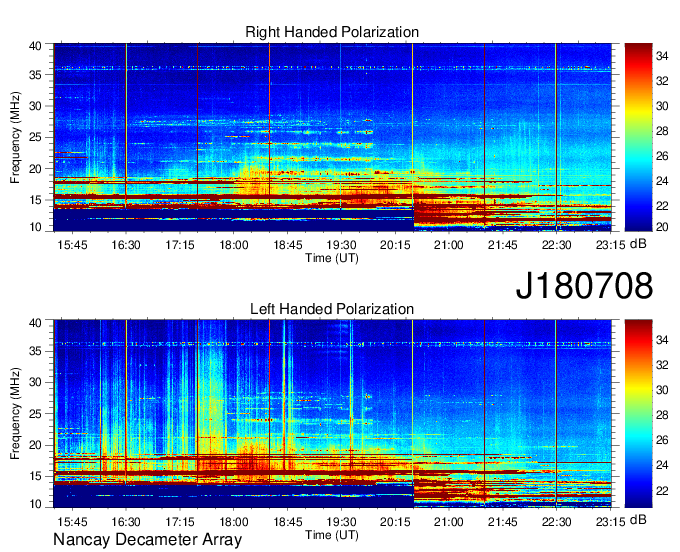Click 16:30 tick on Right Handed time axis
Viewport: 680px width, 552px height.
tap(126, 245)
